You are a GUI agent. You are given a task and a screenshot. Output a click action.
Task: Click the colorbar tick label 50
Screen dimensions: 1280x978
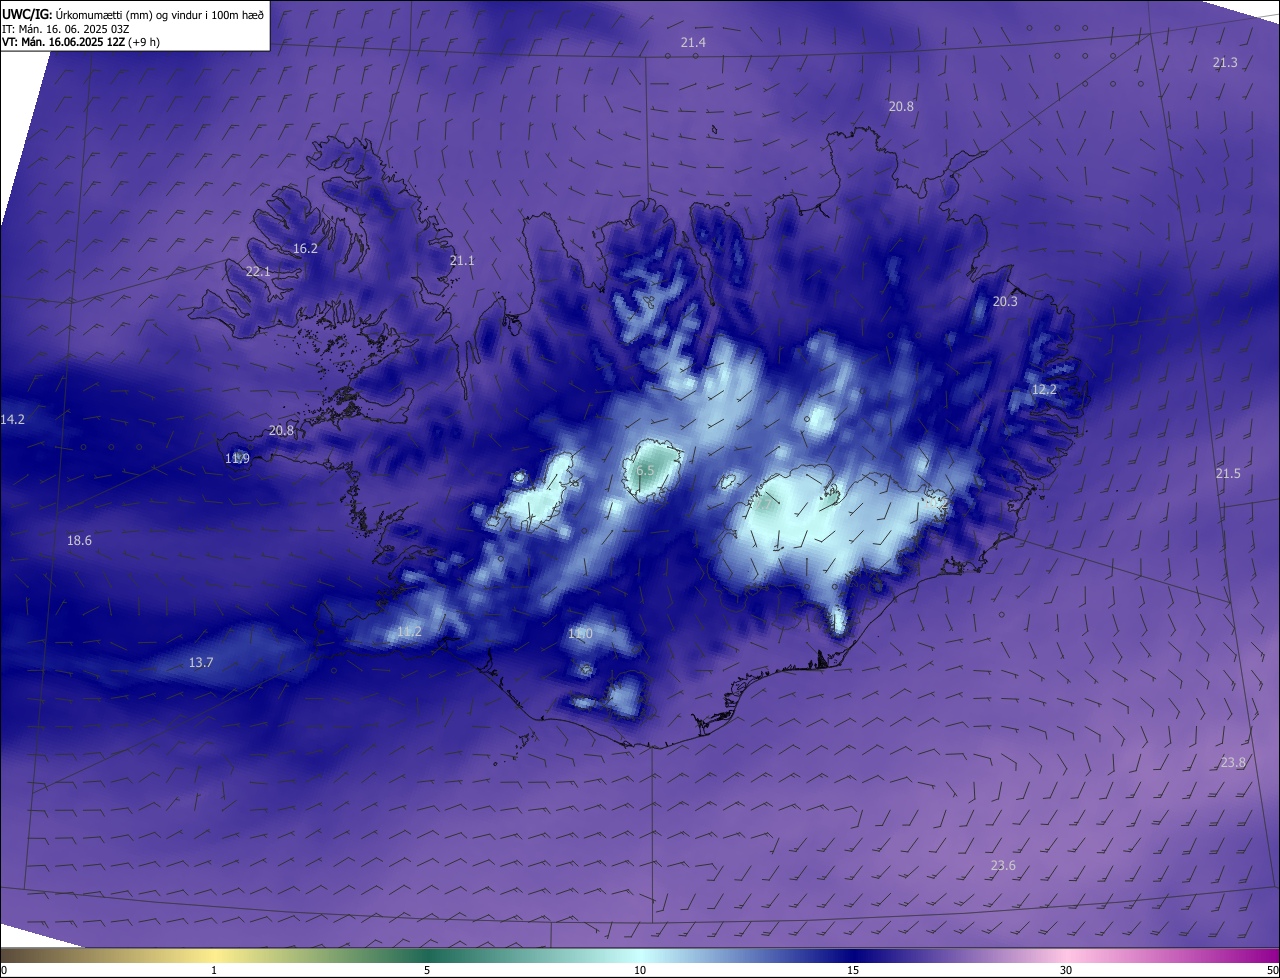1272,970
